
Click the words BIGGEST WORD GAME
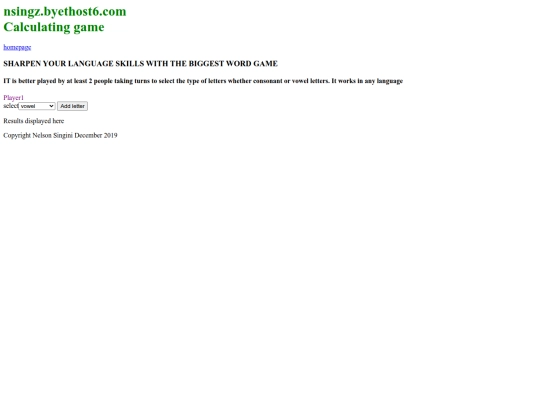pos(233,63)
